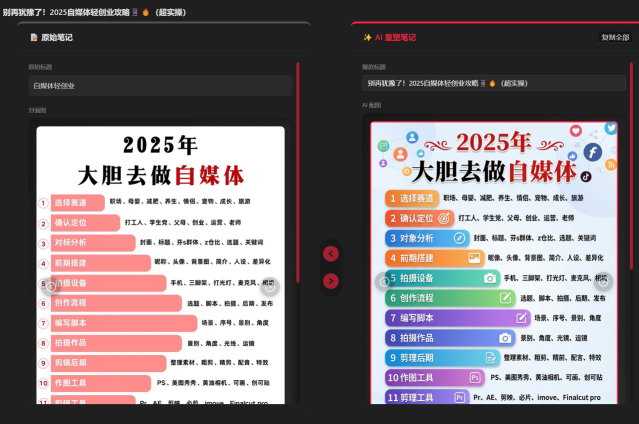Show previous image on AI image carousel
Screen dimensions: 639x424
coord(384,281)
